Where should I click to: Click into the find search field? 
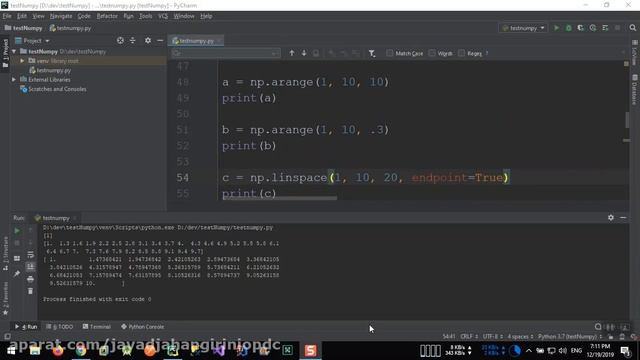point(225,53)
